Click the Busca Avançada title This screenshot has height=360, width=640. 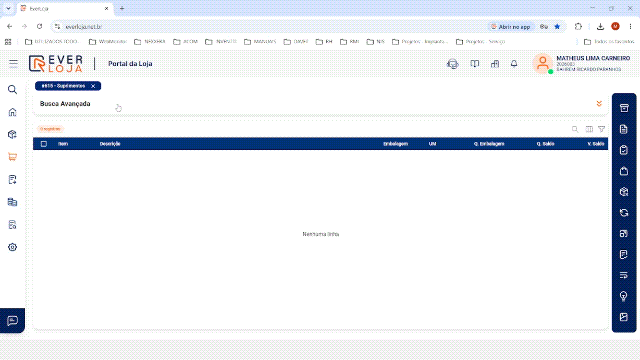65,104
